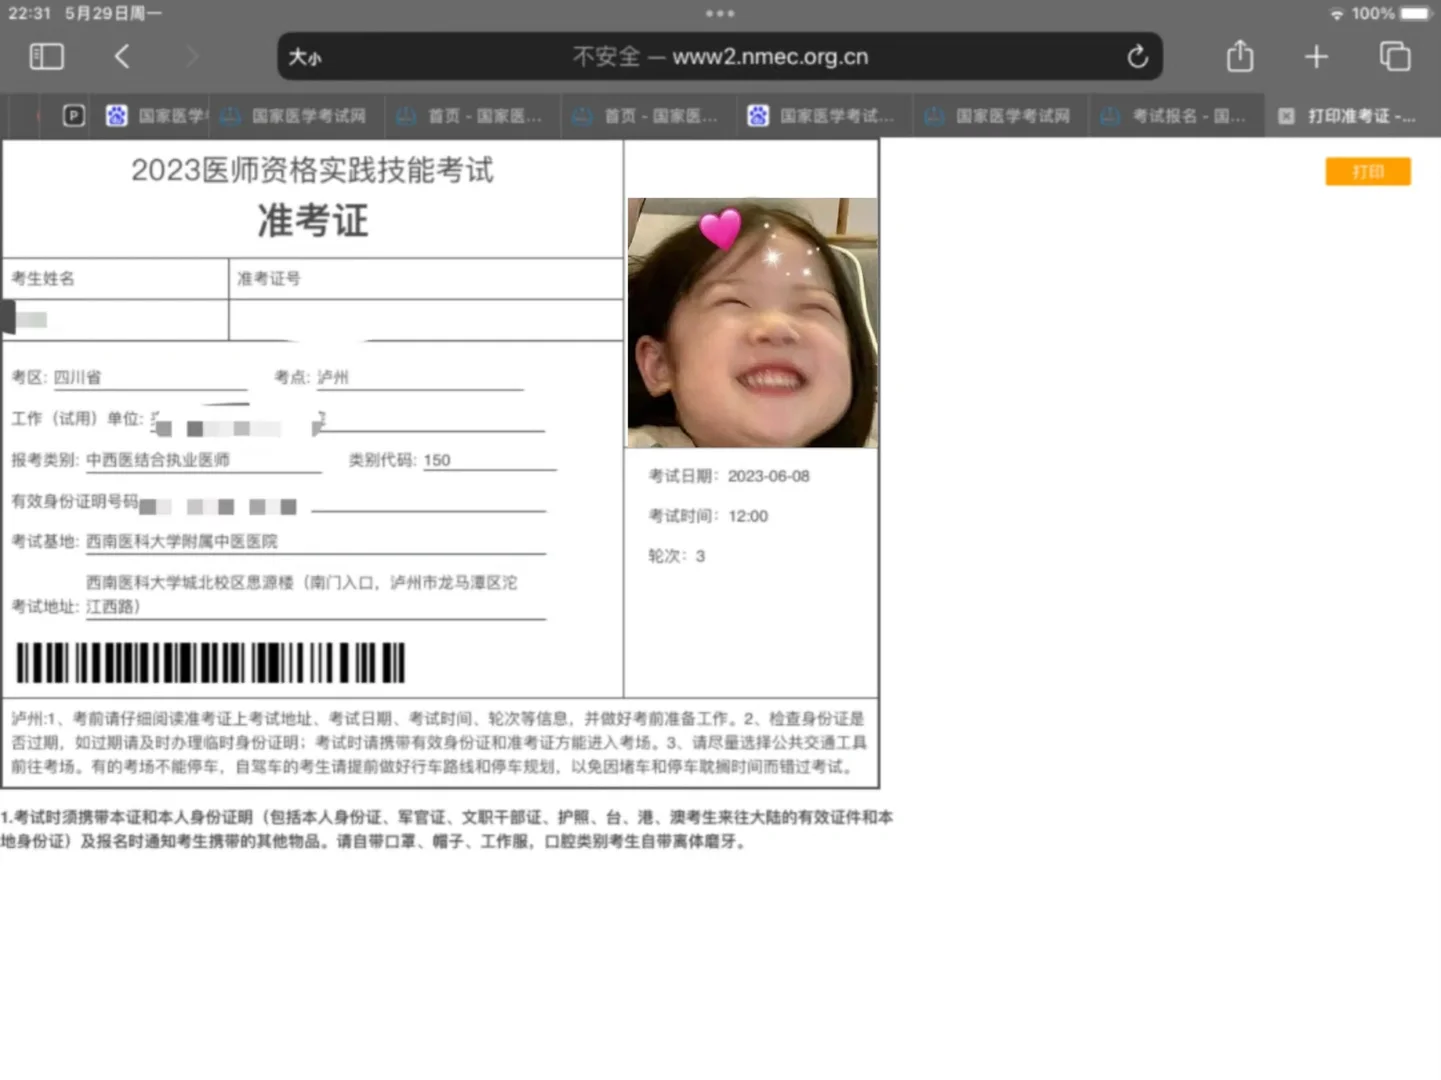Viewport: 1441px width, 1080px height.
Task: Open the Safari sidebar
Action: point(46,57)
